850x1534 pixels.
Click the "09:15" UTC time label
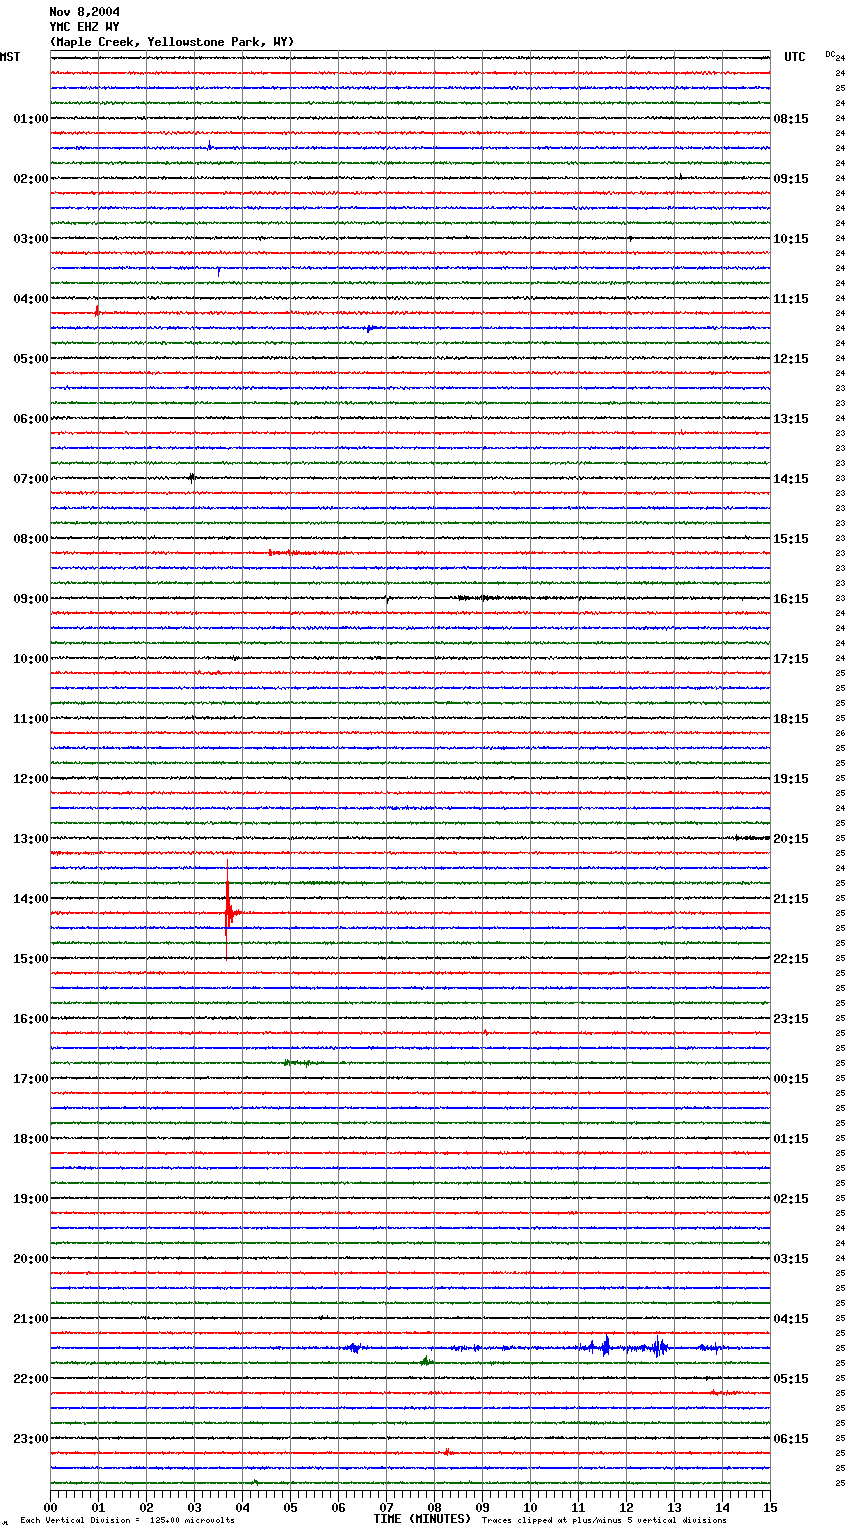tap(791, 179)
